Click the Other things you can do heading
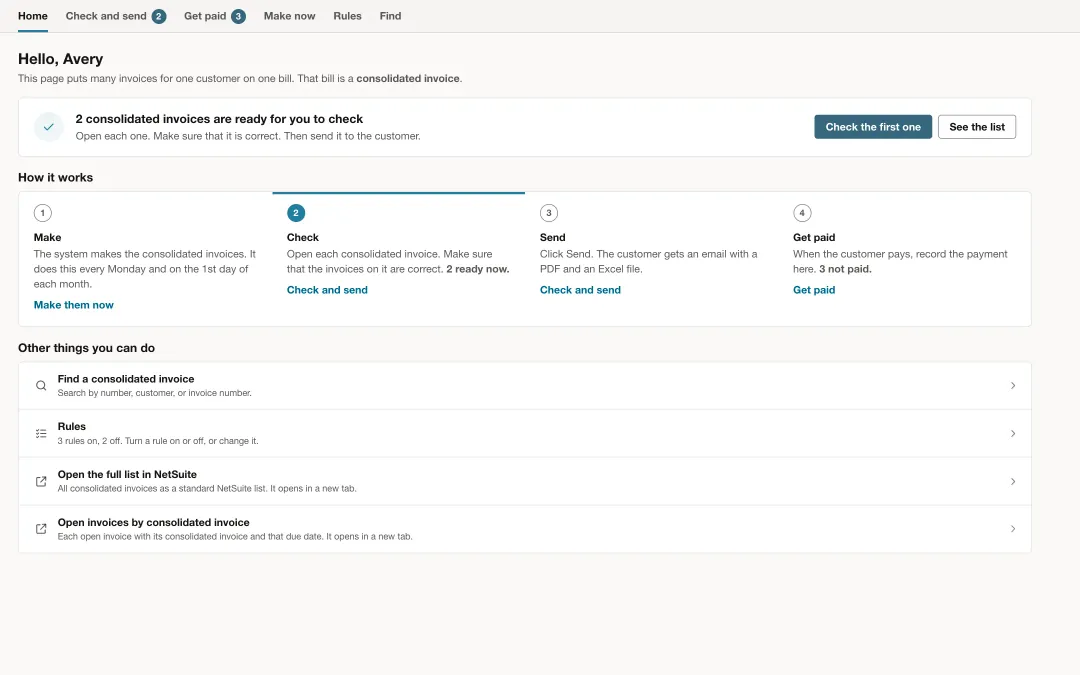Viewport: 1080px width, 675px height. pyautogui.click(x=87, y=349)
